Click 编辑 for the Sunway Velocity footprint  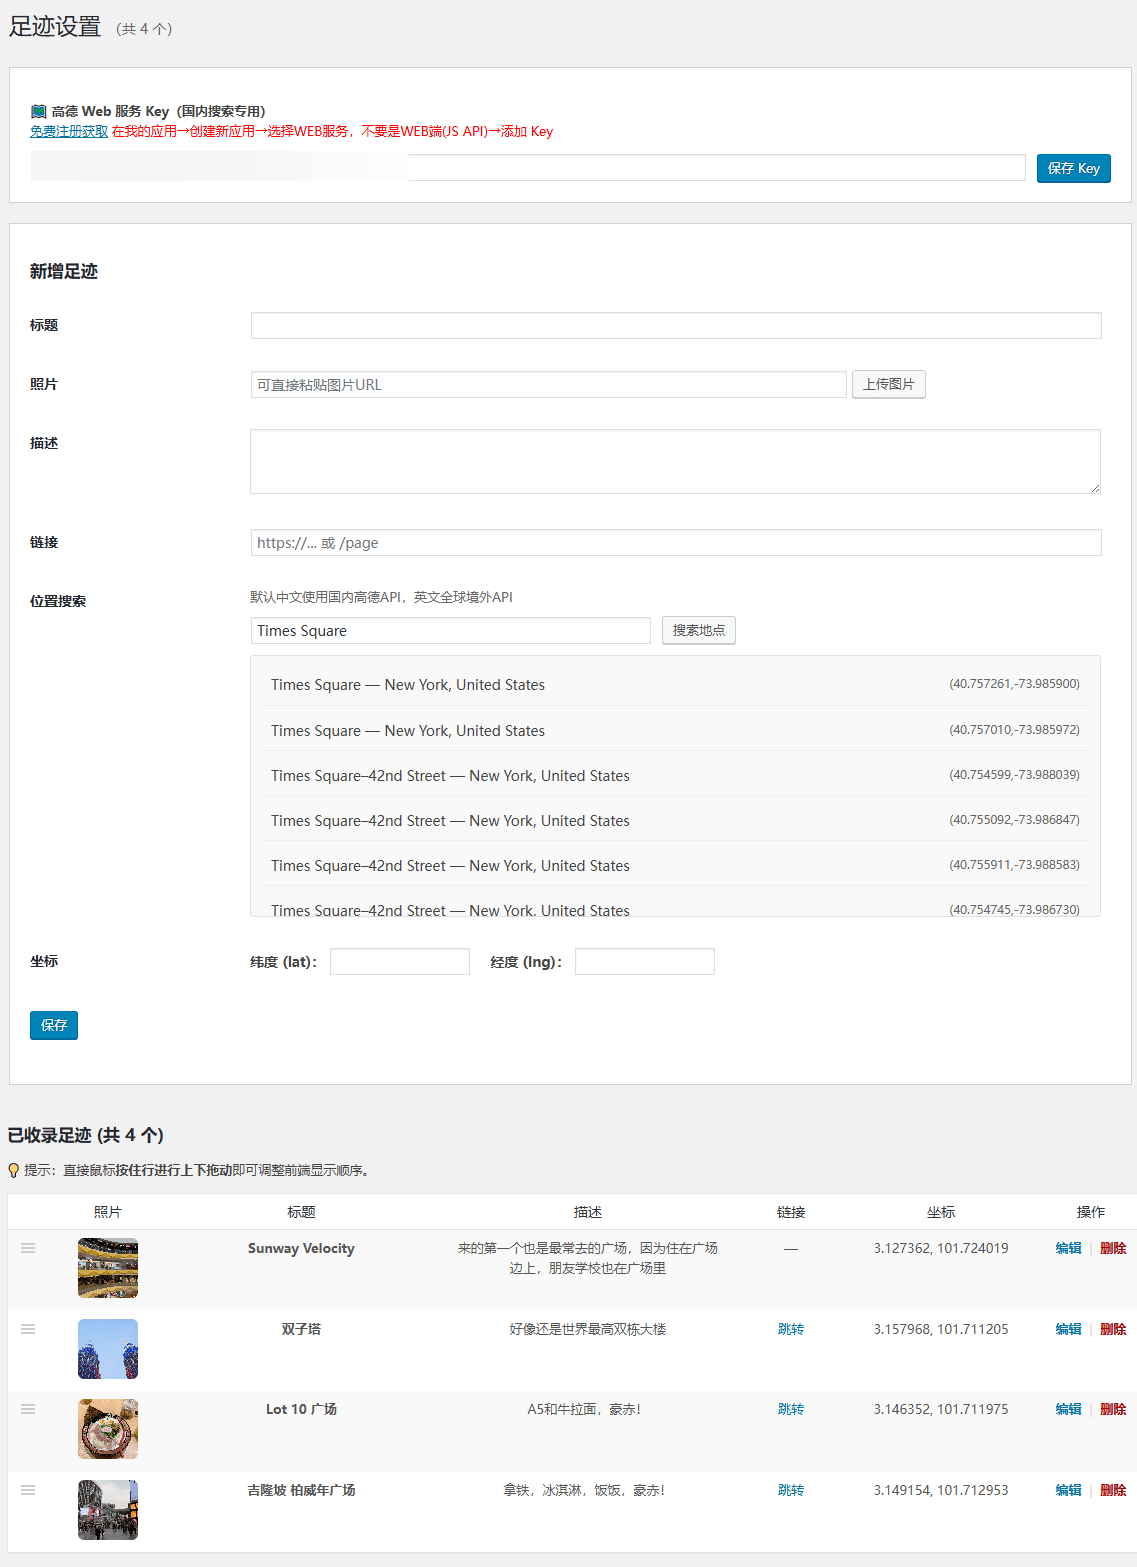pos(1068,1248)
